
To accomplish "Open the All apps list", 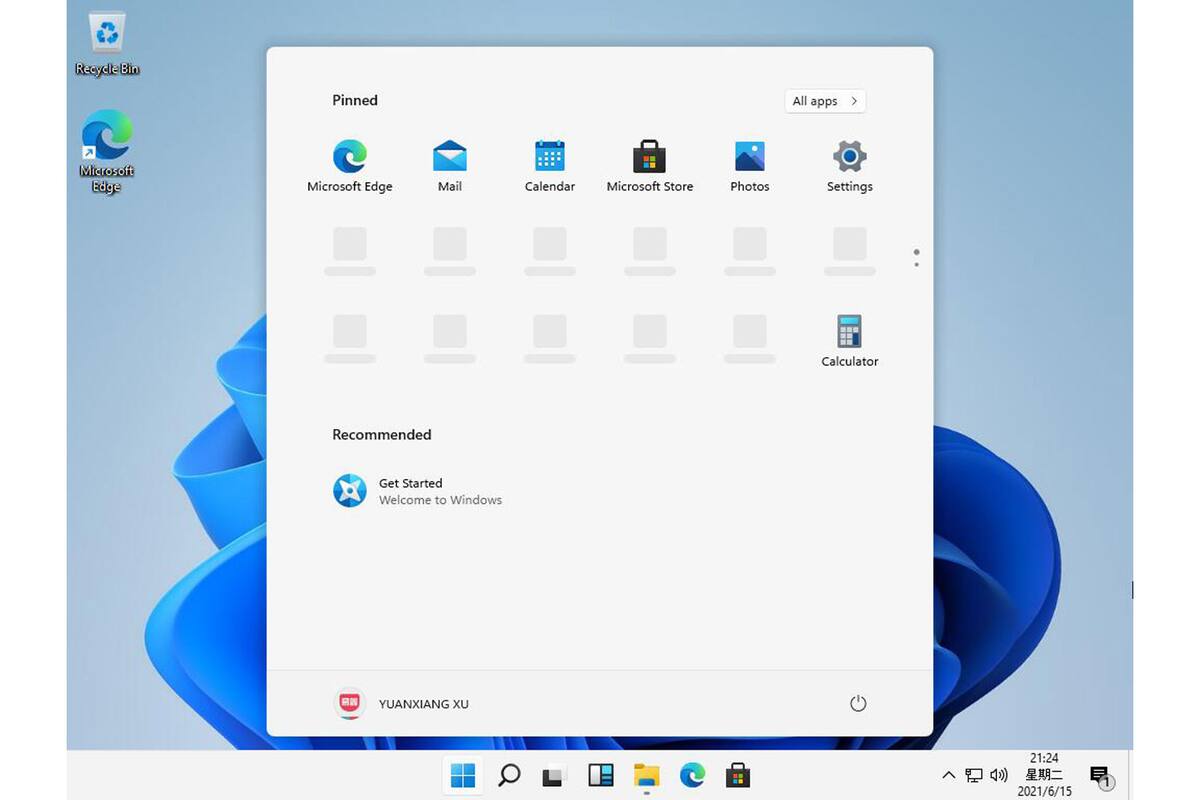I will 824,101.
